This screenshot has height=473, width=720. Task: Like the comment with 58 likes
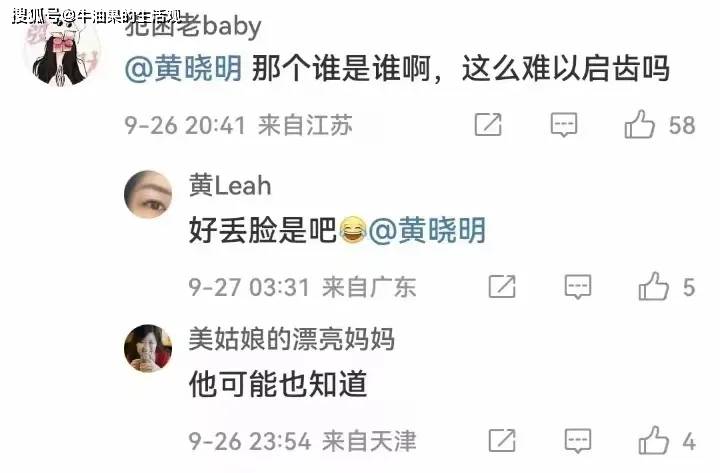pyautogui.click(x=639, y=124)
